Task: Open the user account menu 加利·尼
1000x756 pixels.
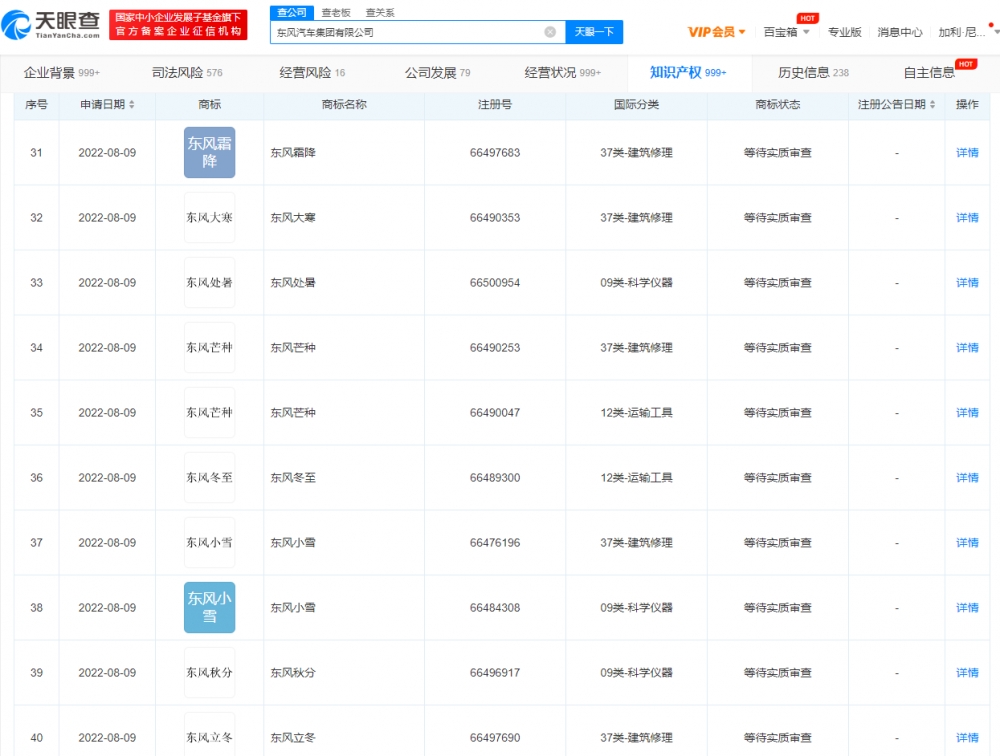Action: click(x=963, y=32)
